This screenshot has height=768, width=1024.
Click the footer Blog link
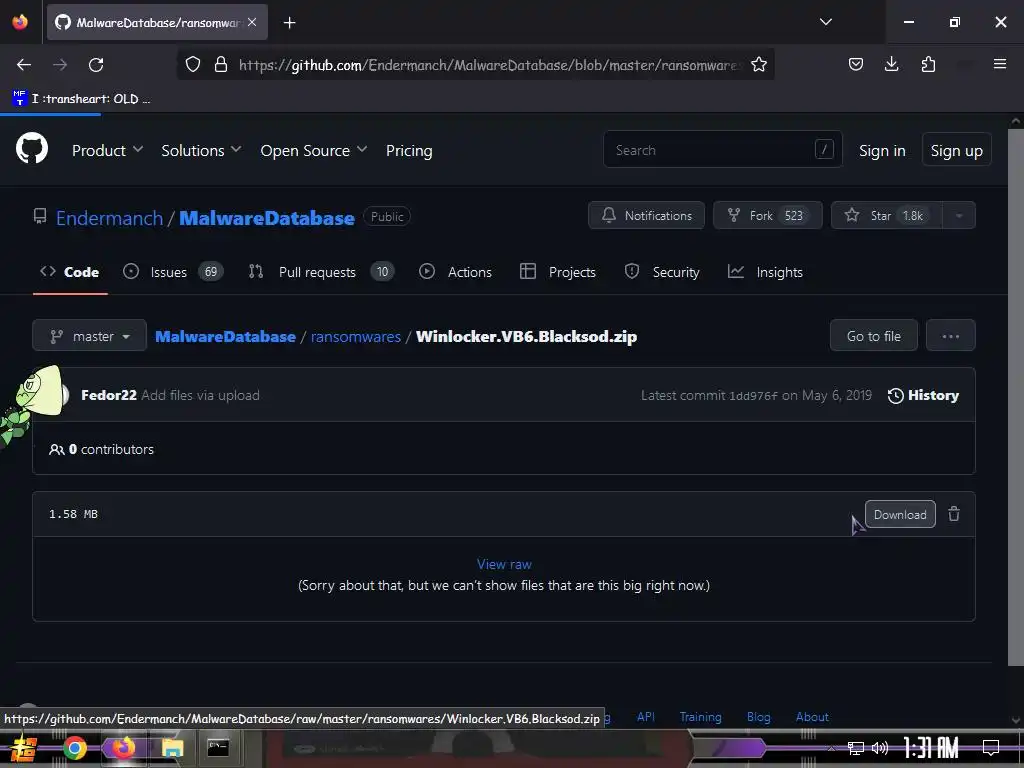pyautogui.click(x=758, y=716)
